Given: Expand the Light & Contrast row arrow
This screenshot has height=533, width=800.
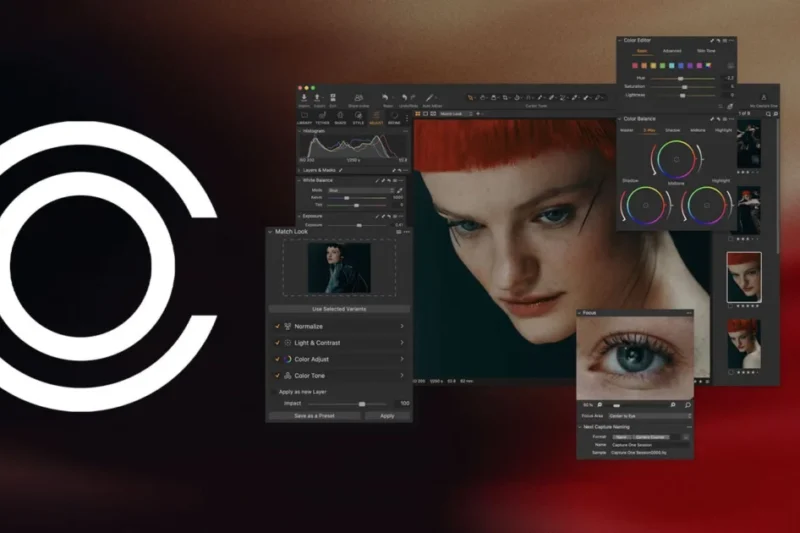Looking at the screenshot, I should 402,343.
